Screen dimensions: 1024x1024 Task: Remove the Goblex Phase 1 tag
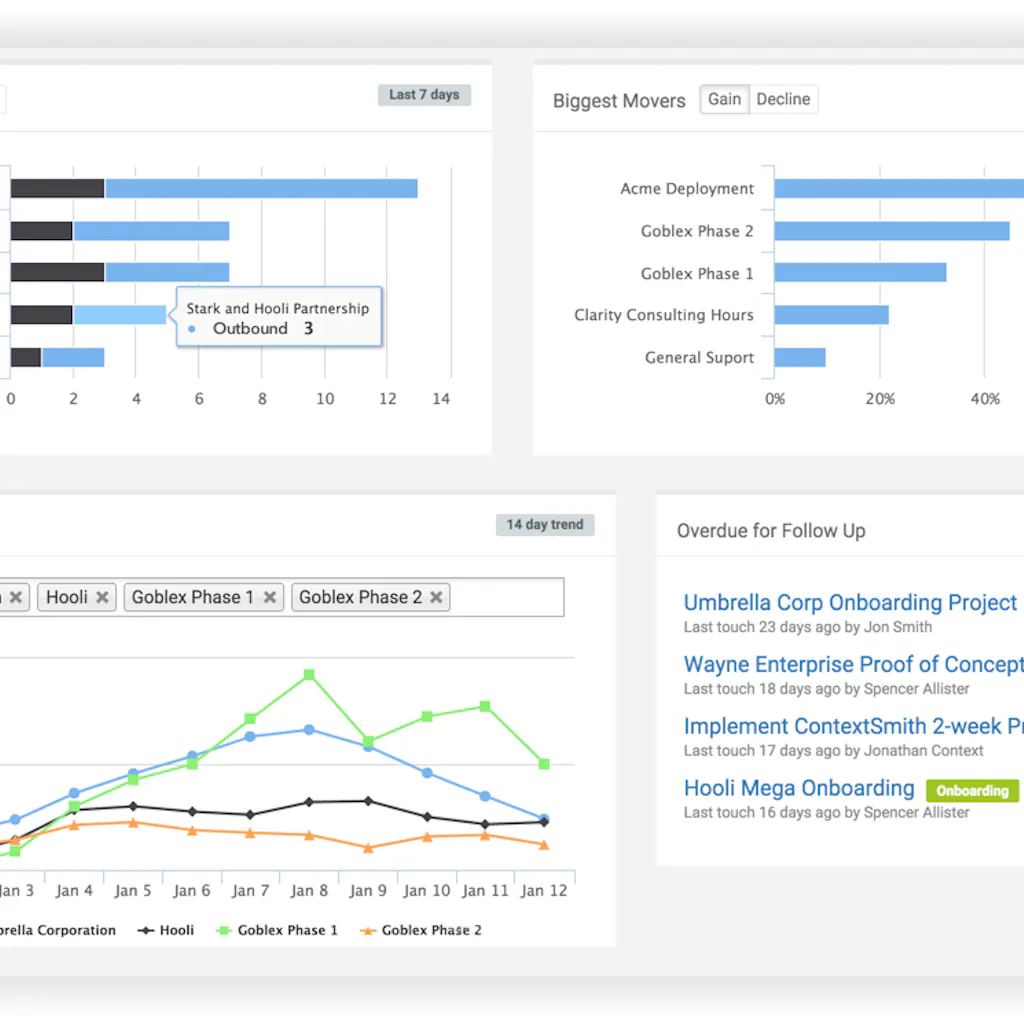click(x=269, y=597)
